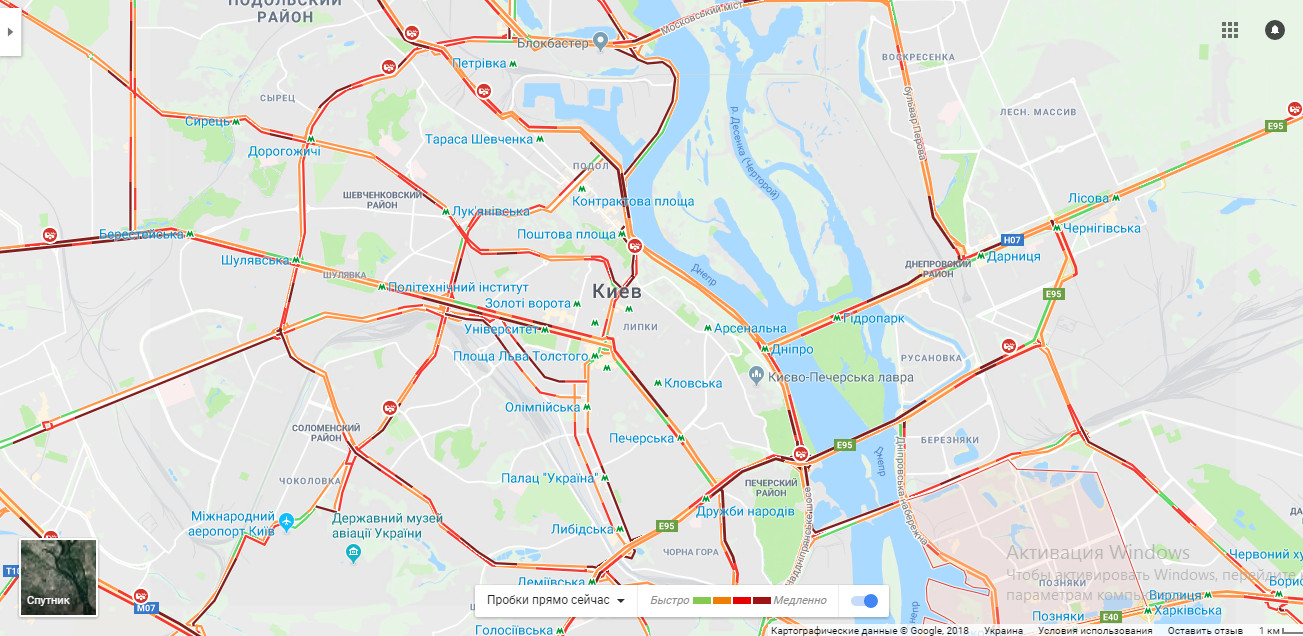
Task: Click the dark red Медленно legend color
Action: (x=762, y=600)
